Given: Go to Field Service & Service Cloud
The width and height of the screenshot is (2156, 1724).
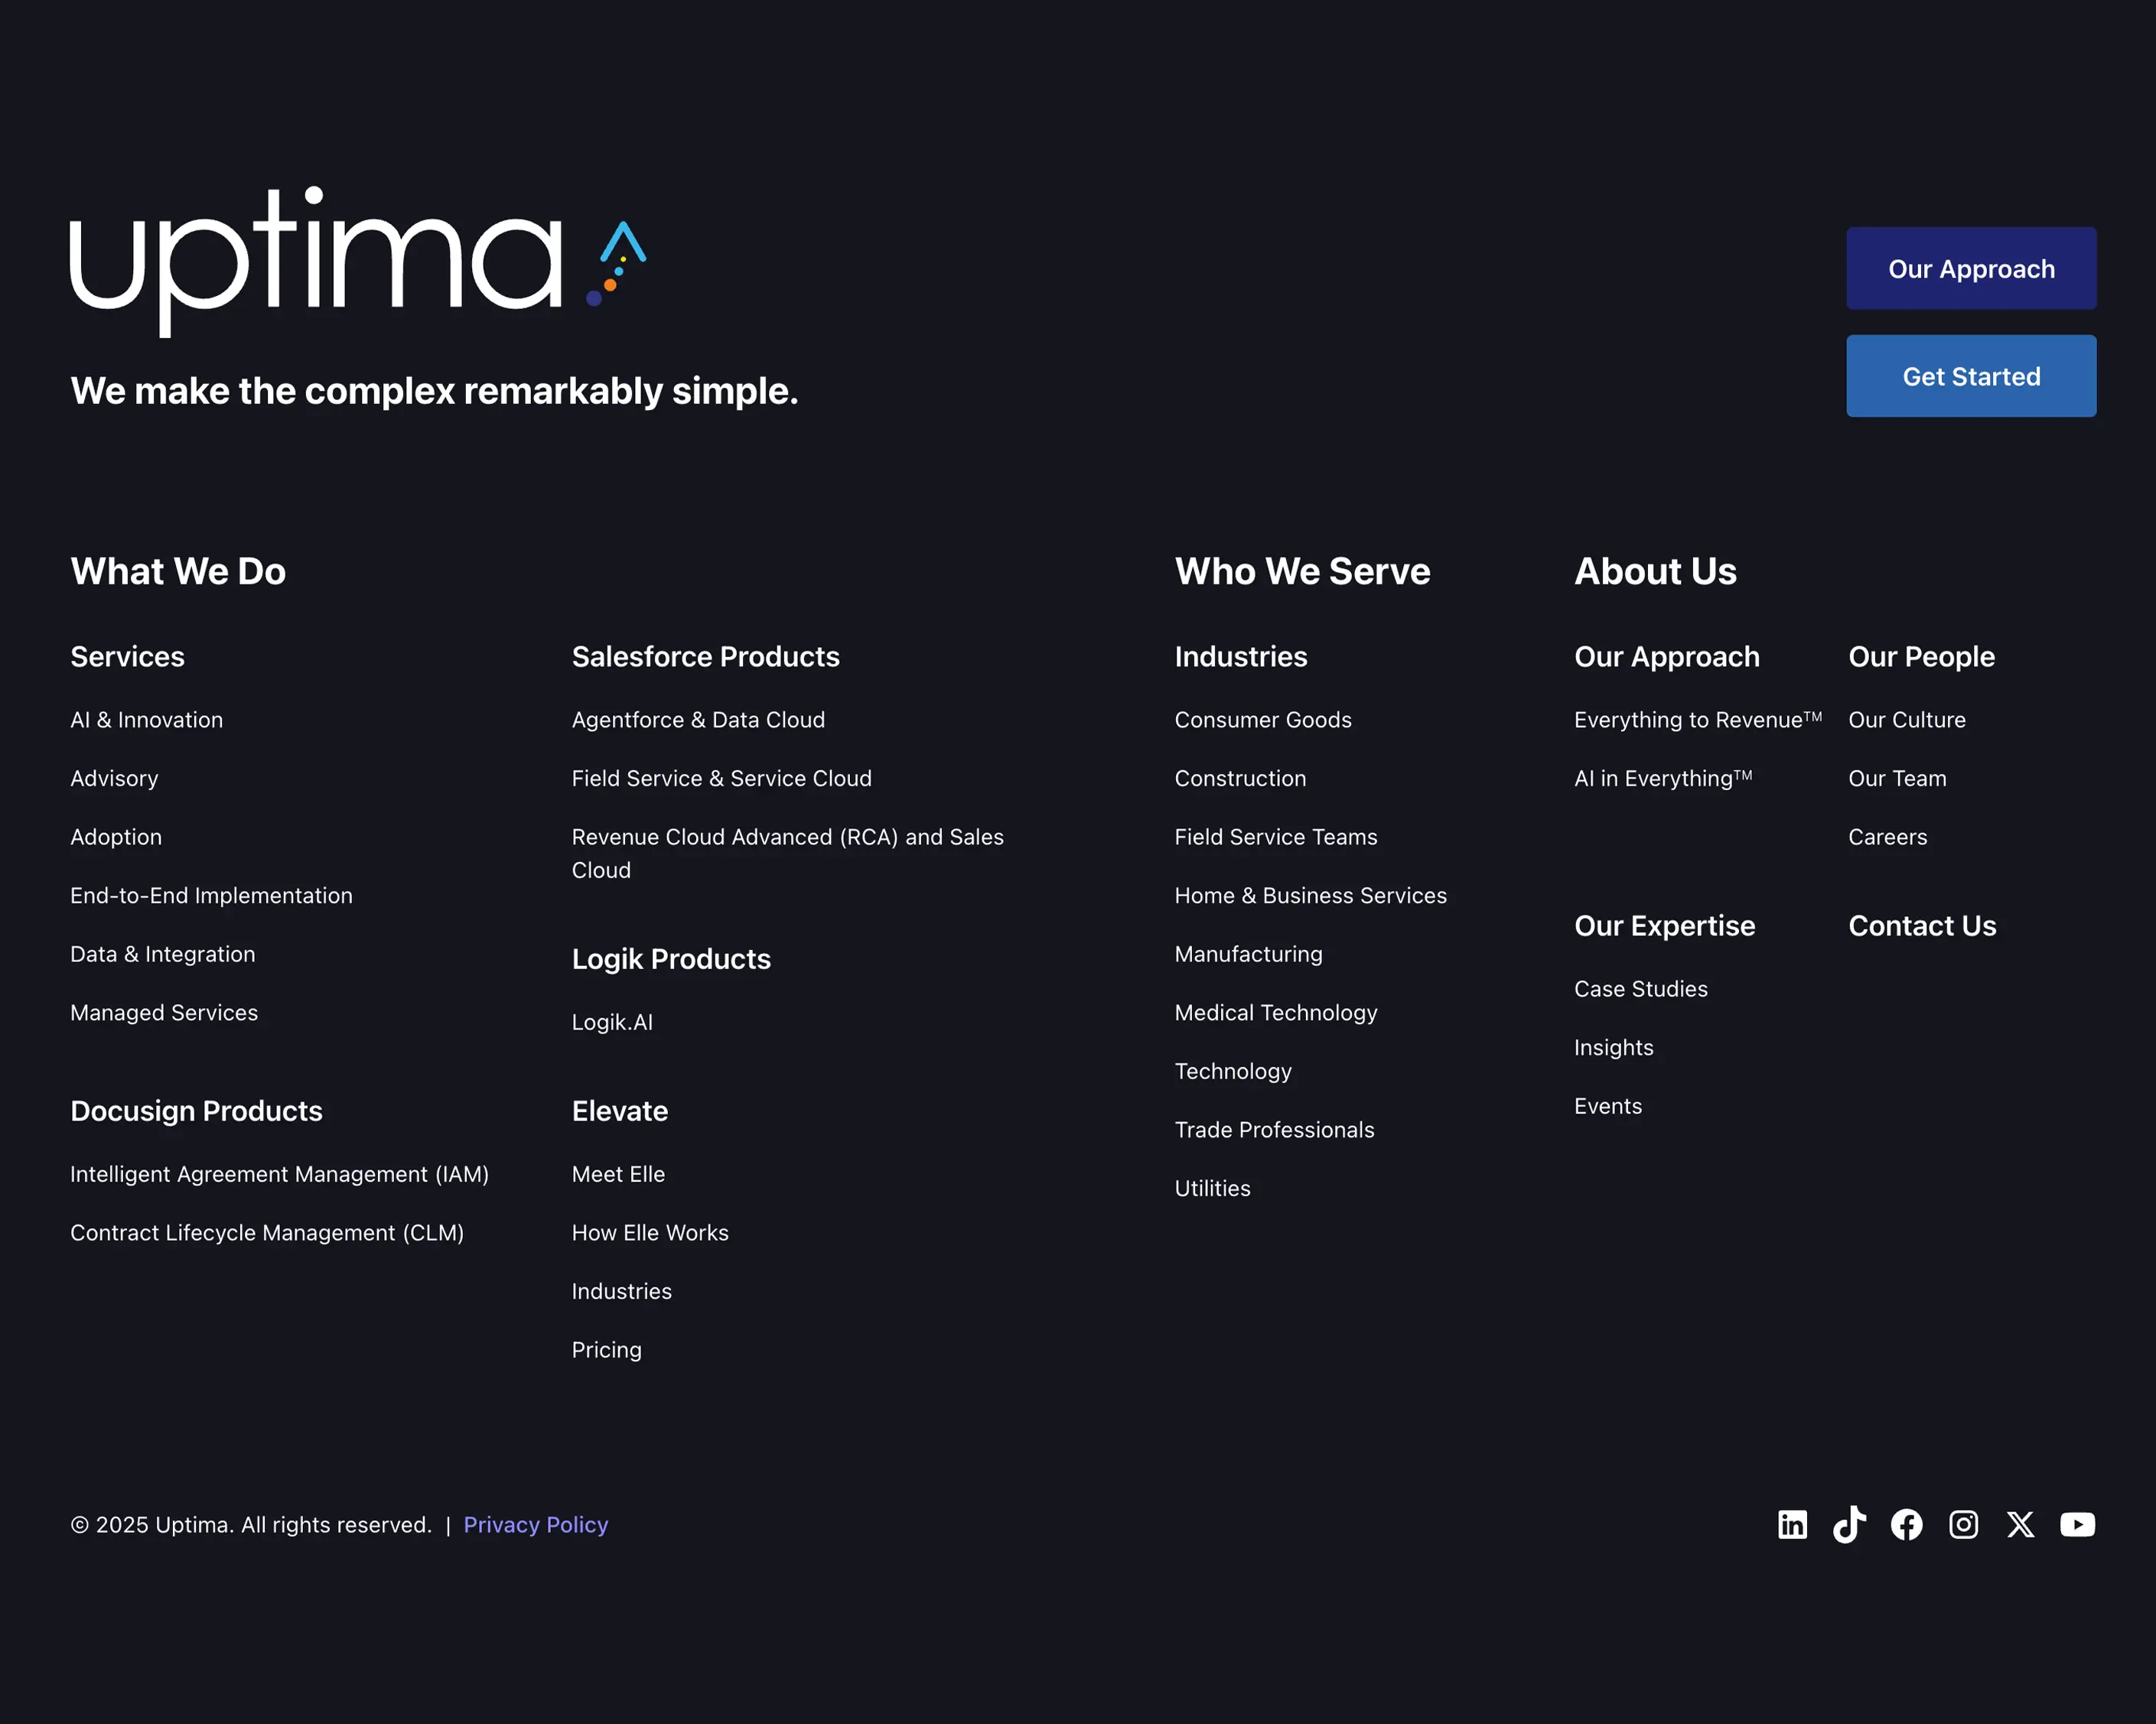Looking at the screenshot, I should coord(721,778).
